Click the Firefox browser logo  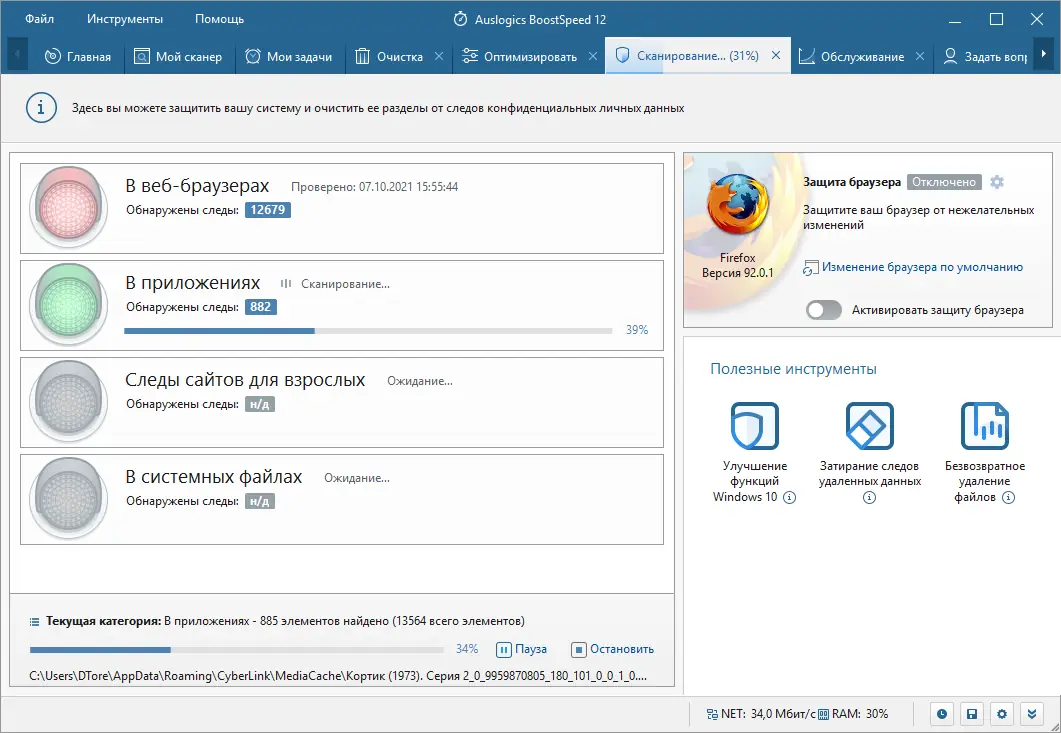738,204
